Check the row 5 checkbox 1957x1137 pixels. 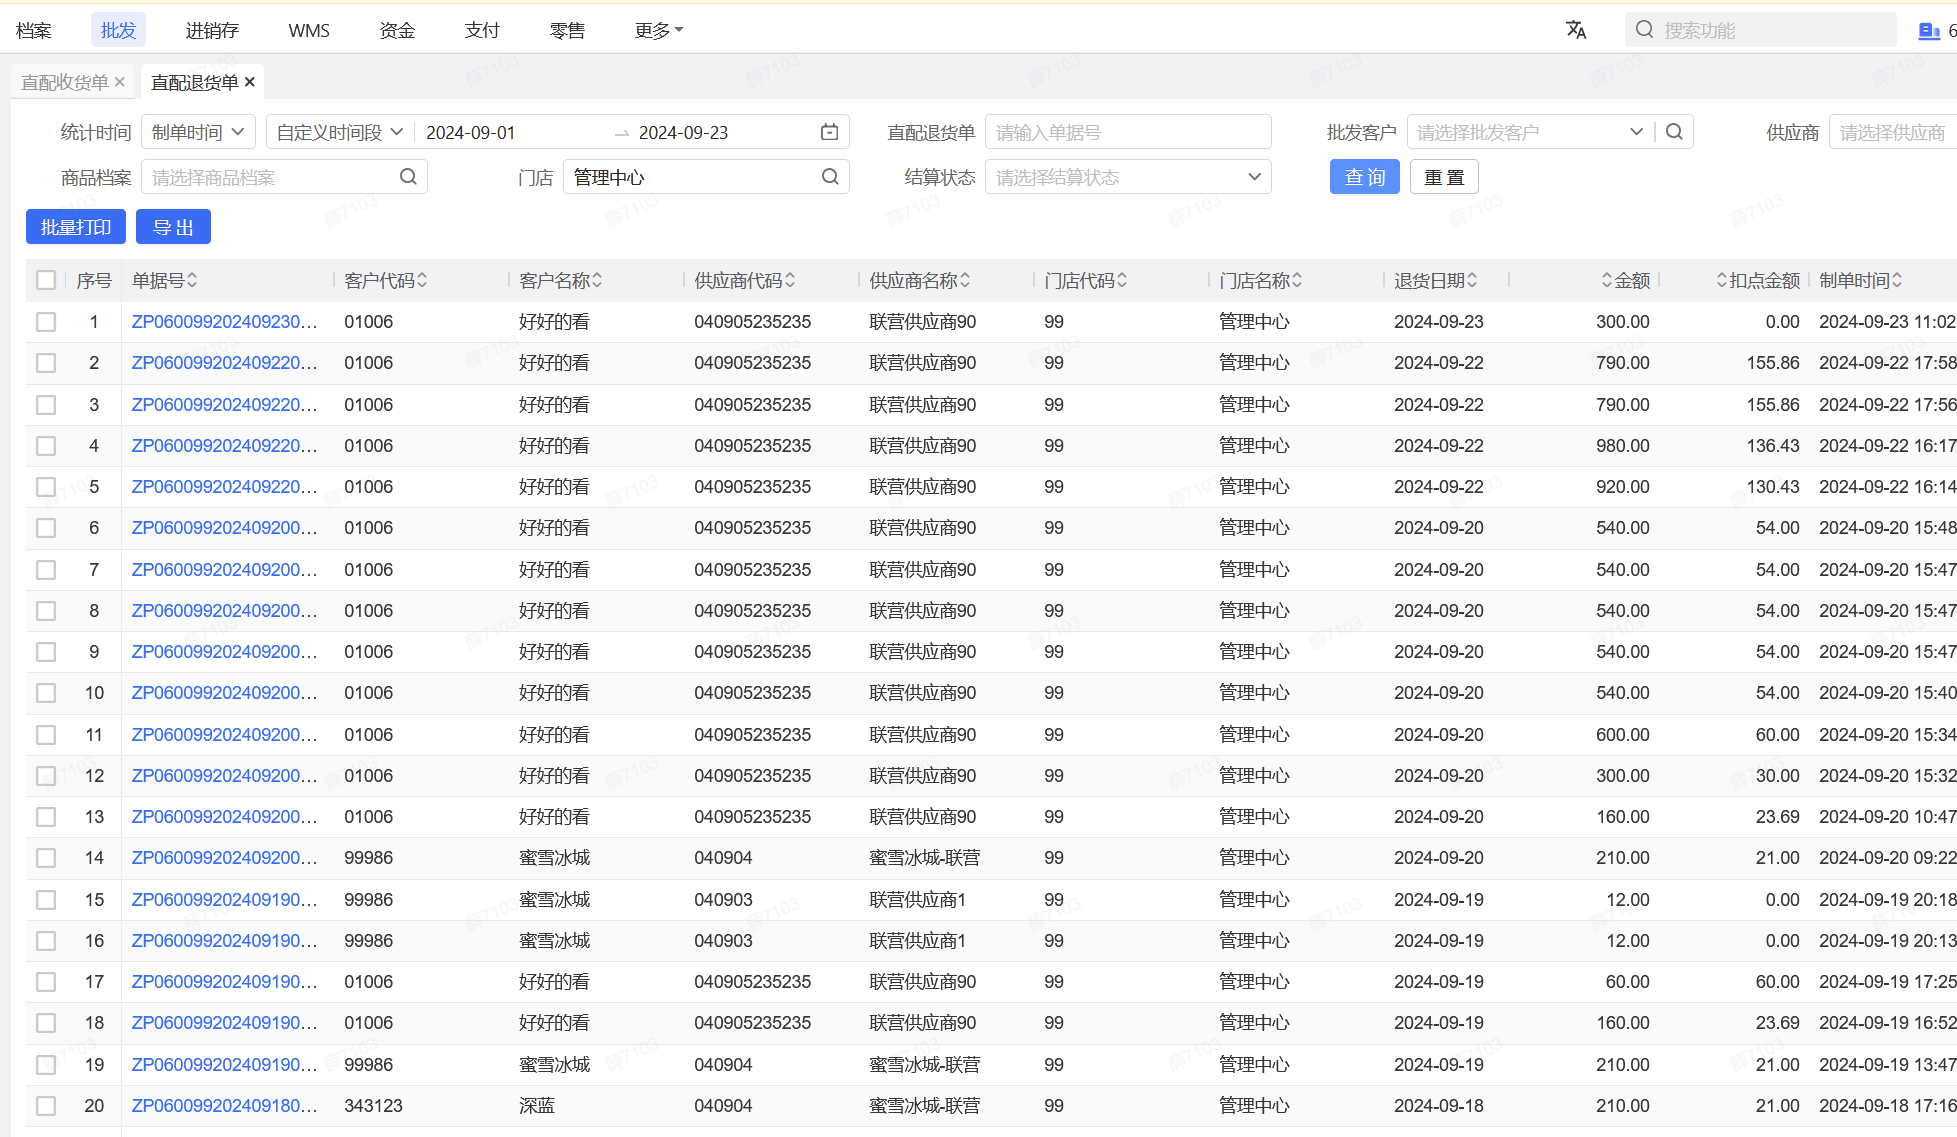pyautogui.click(x=46, y=487)
